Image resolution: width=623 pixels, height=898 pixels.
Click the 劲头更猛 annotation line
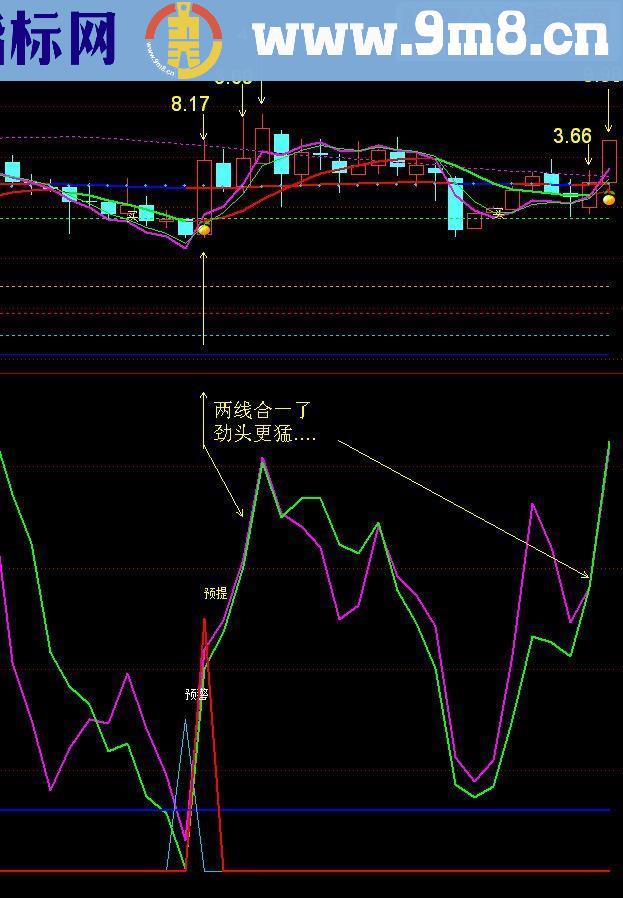click(265, 434)
